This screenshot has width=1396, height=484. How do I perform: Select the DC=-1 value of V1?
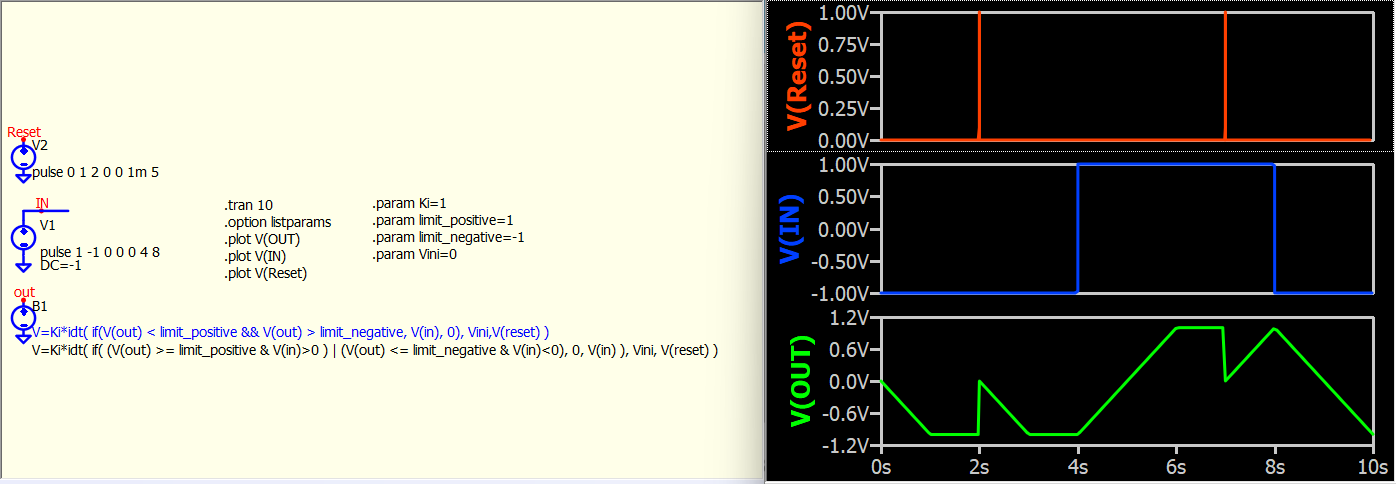click(x=60, y=265)
